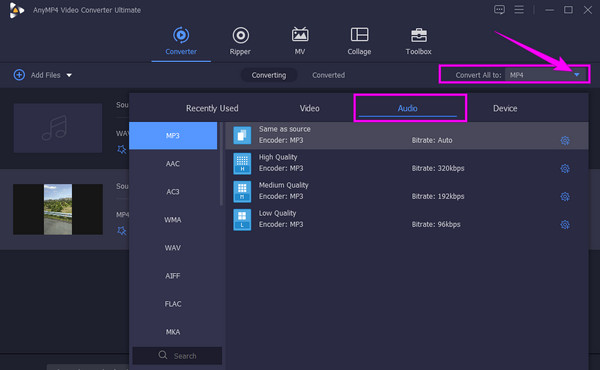Choose the Same as source preset
The width and height of the screenshot is (600, 370).
[x=407, y=135]
